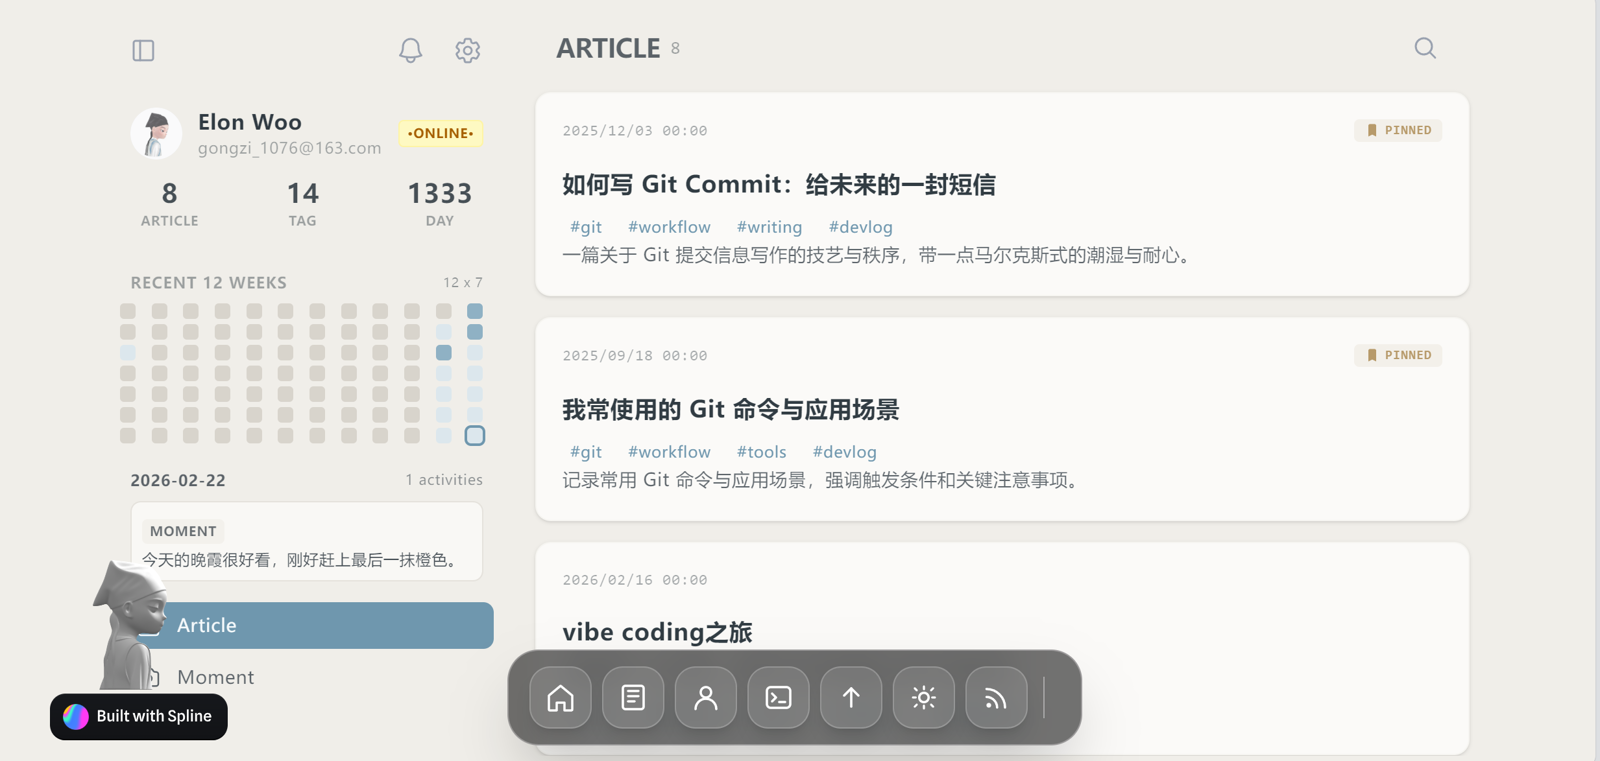Open articles document icon in dock
Viewport: 1600px width, 761px height.
(x=633, y=697)
